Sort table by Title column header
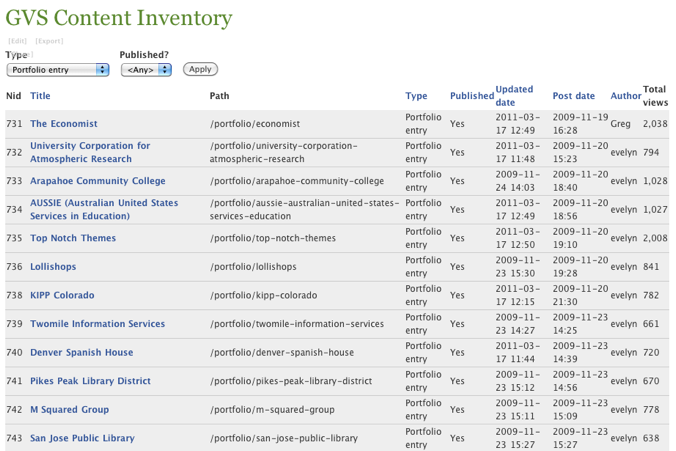The image size is (676, 451). pyautogui.click(x=40, y=96)
